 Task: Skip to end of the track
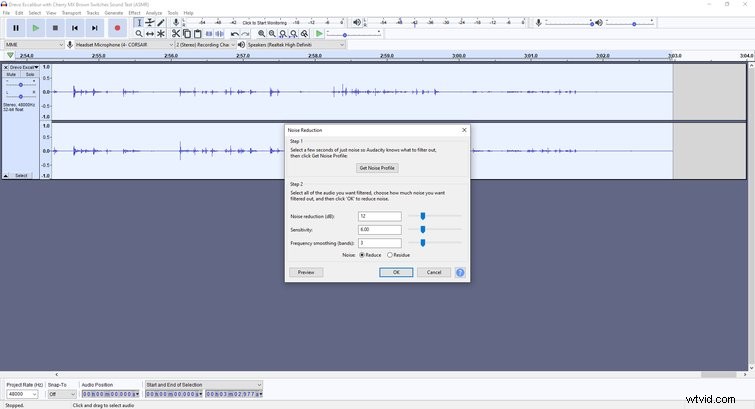click(95, 28)
